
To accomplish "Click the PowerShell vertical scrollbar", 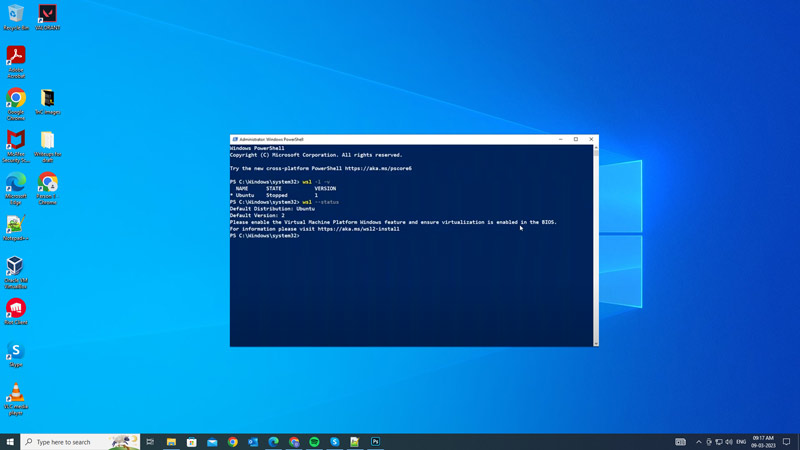I will (x=596, y=245).
